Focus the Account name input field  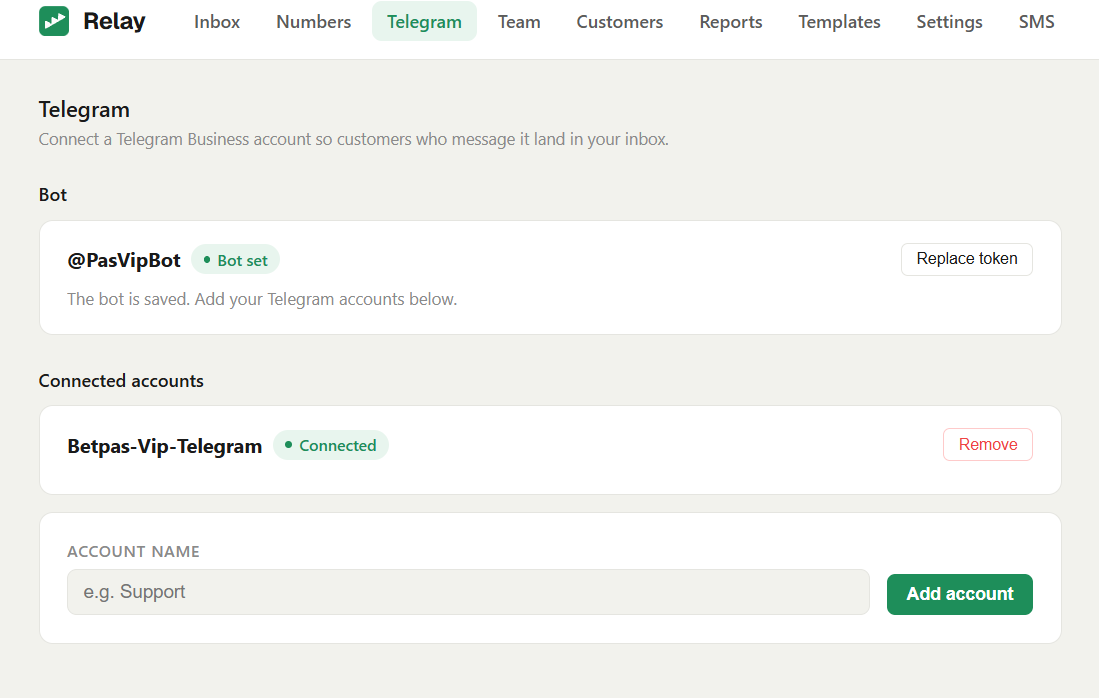pyautogui.click(x=468, y=592)
